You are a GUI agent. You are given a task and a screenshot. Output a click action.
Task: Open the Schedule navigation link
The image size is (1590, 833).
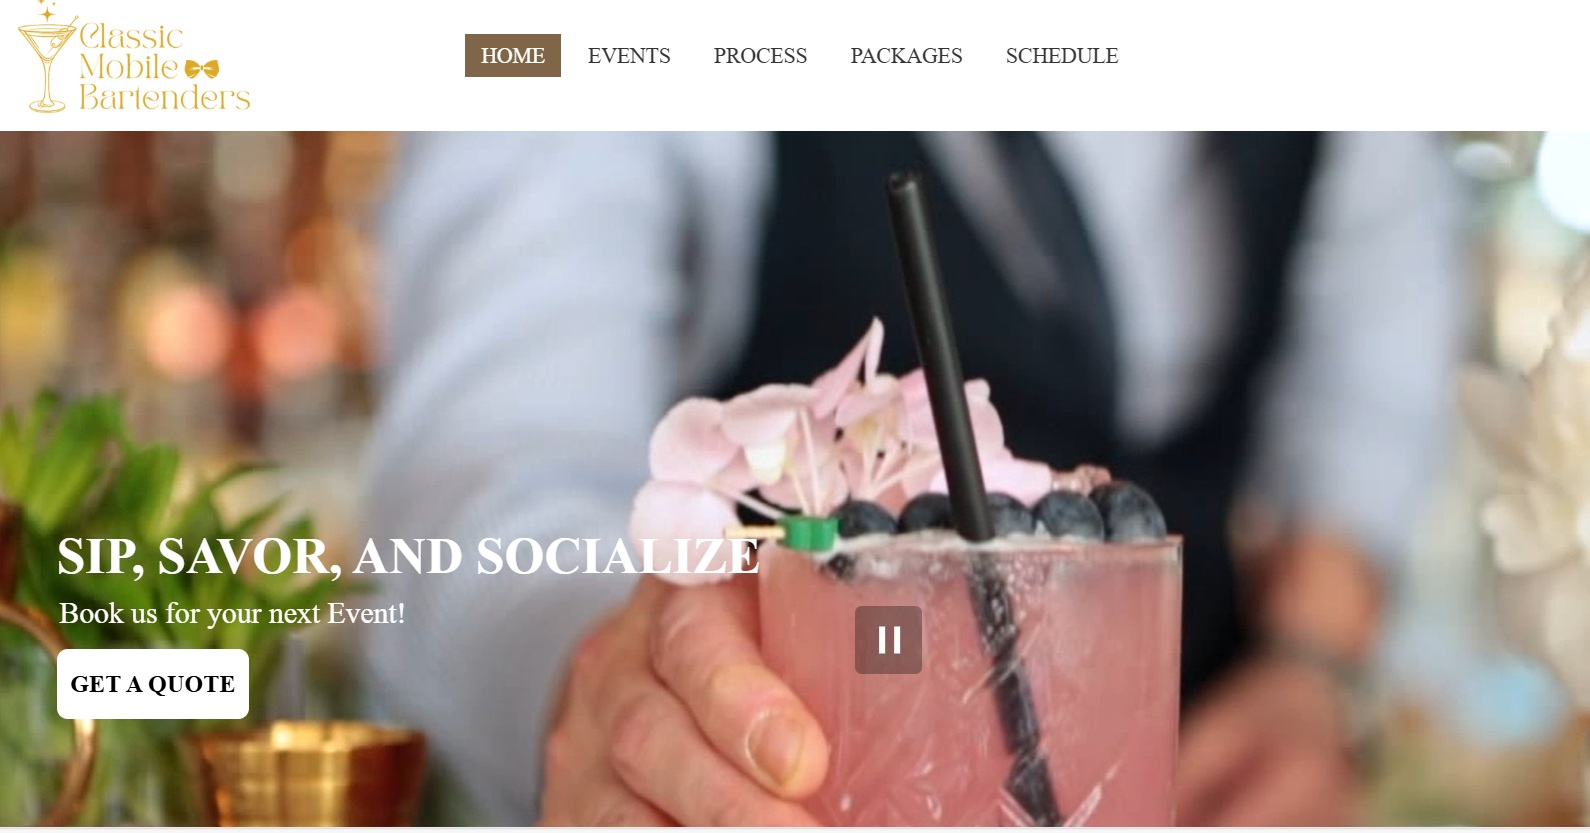[x=1062, y=56]
